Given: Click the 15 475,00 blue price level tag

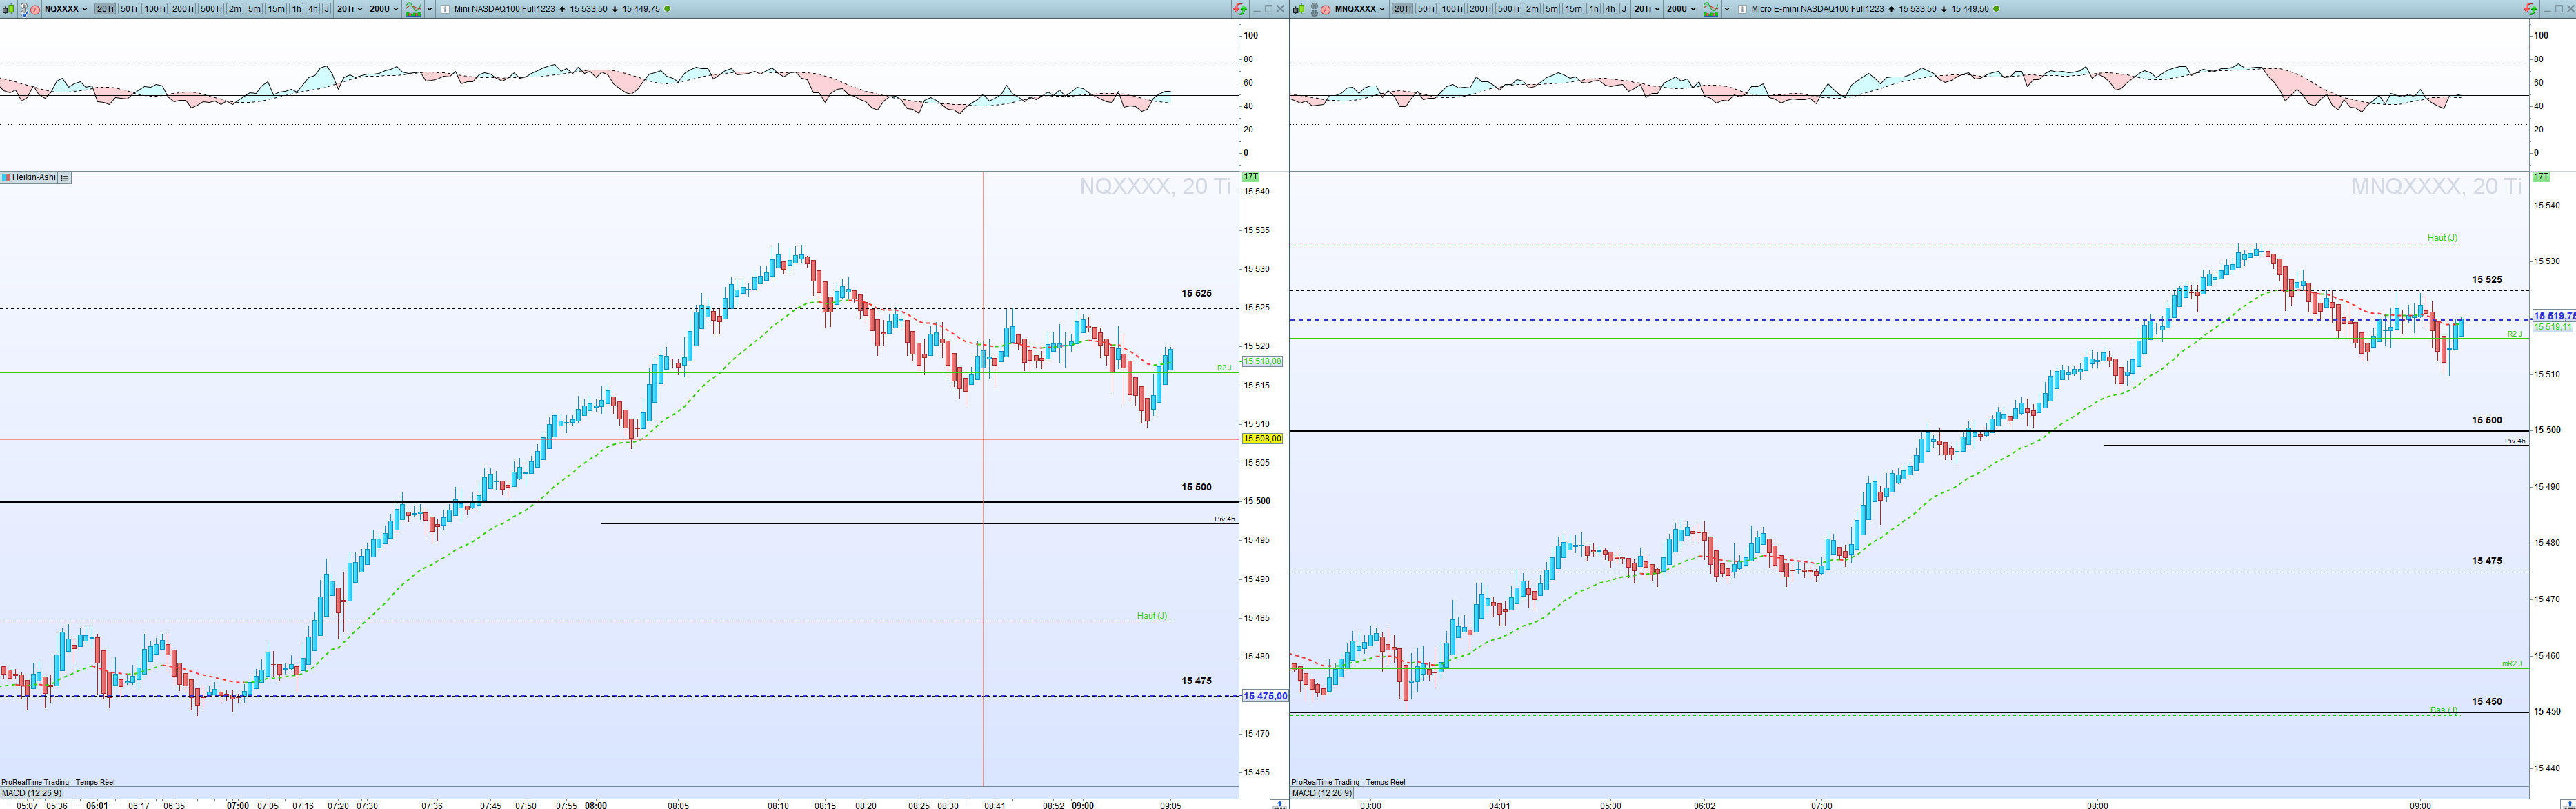Looking at the screenshot, I should 1264,696.
